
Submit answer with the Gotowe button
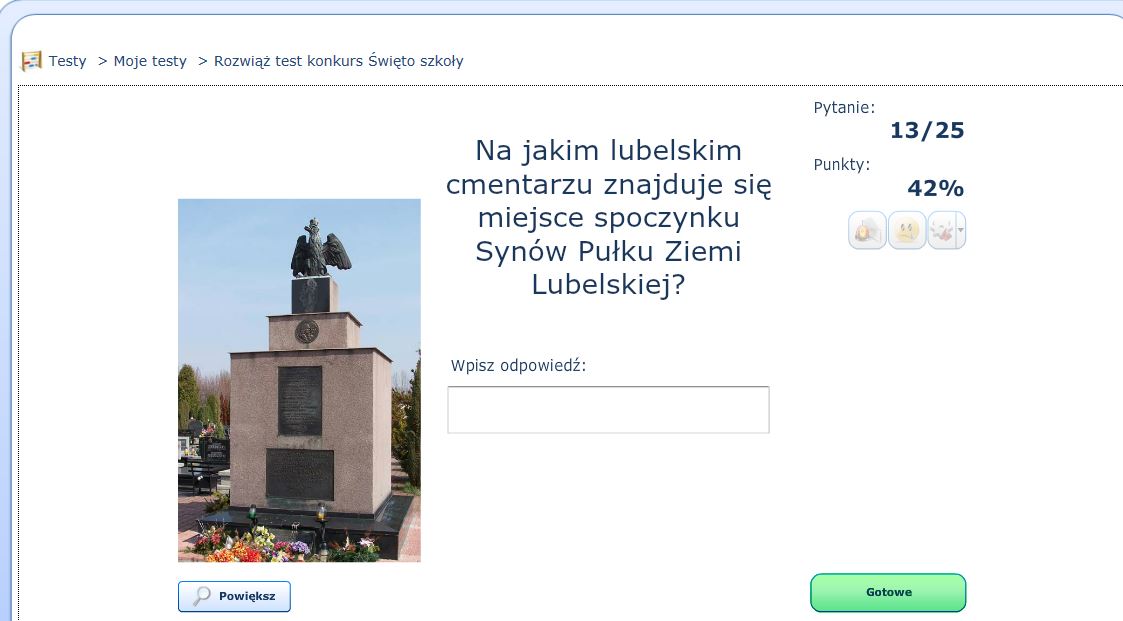(x=888, y=592)
